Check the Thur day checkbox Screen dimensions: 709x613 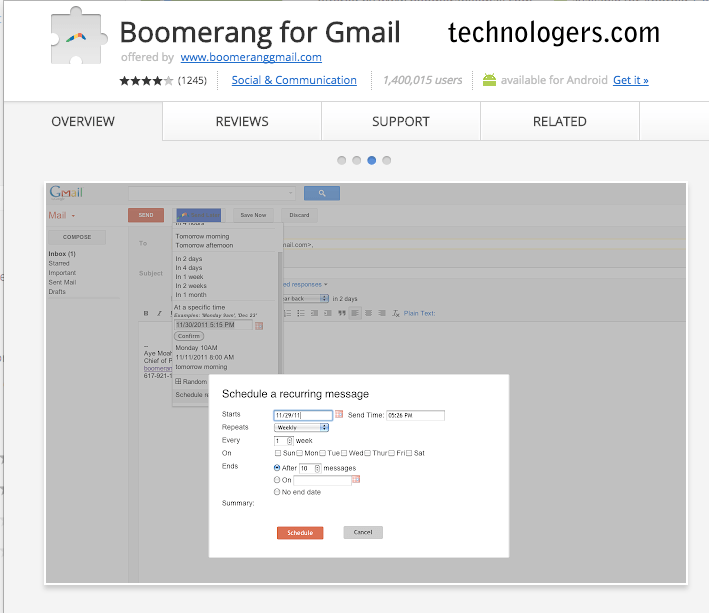pos(368,453)
